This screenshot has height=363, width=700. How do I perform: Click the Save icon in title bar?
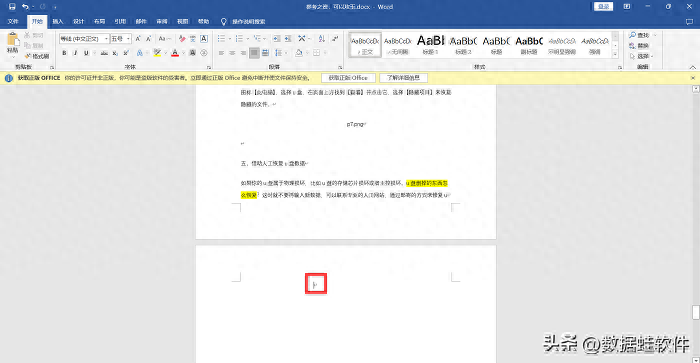(x=12, y=7)
